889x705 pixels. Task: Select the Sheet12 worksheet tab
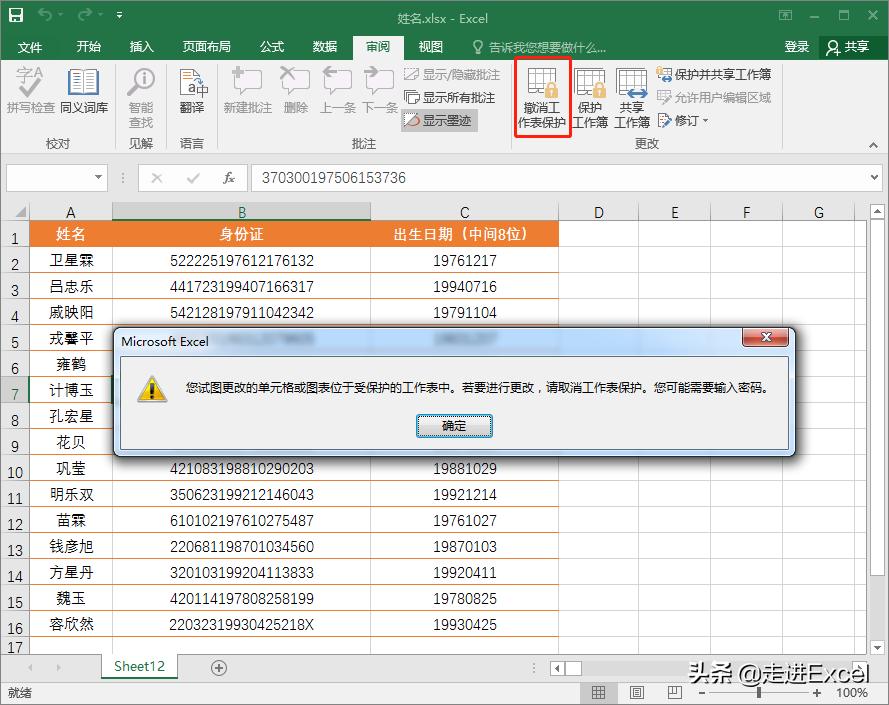click(138, 666)
